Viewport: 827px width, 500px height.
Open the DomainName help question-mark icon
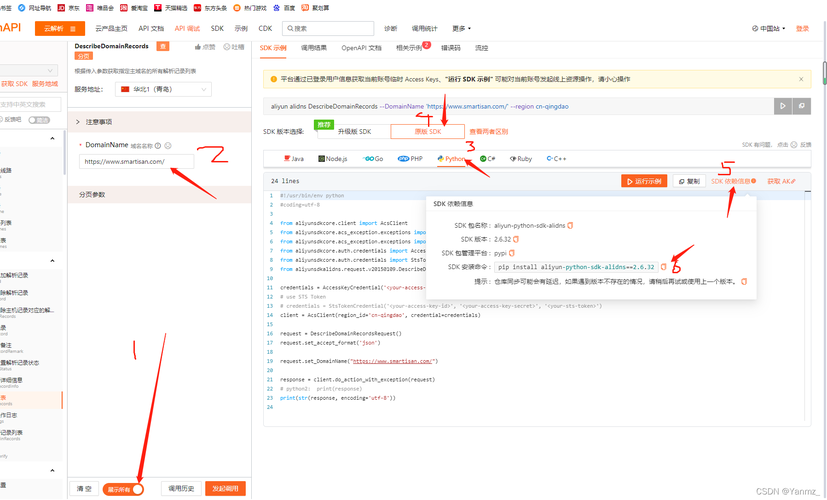click(x=158, y=146)
